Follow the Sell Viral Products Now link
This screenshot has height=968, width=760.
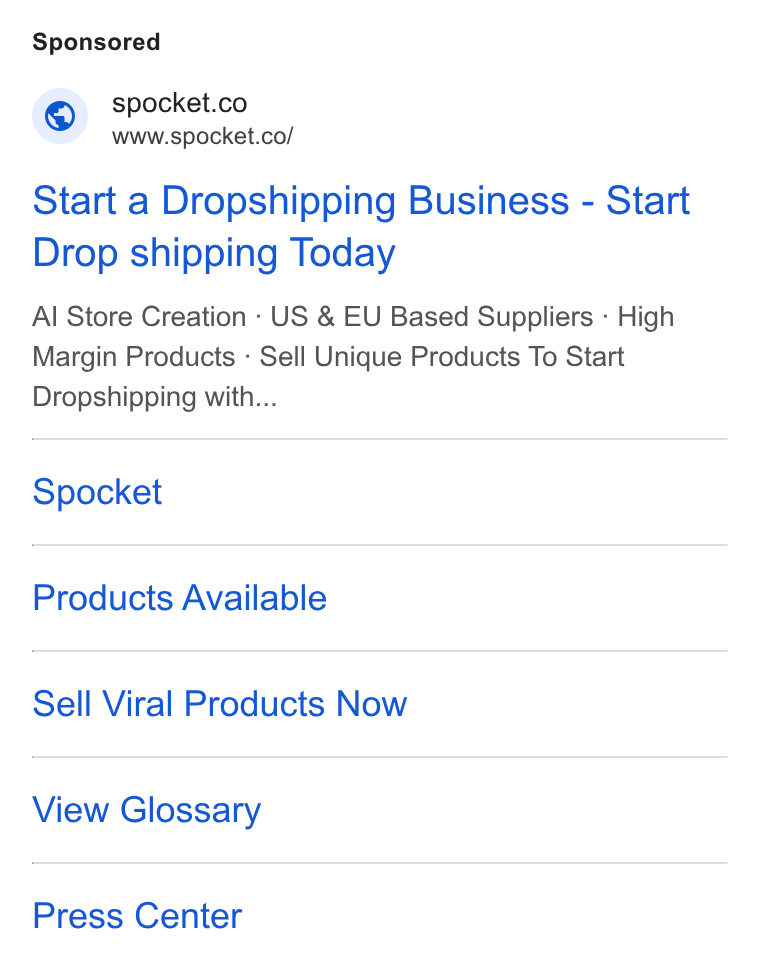coord(220,704)
